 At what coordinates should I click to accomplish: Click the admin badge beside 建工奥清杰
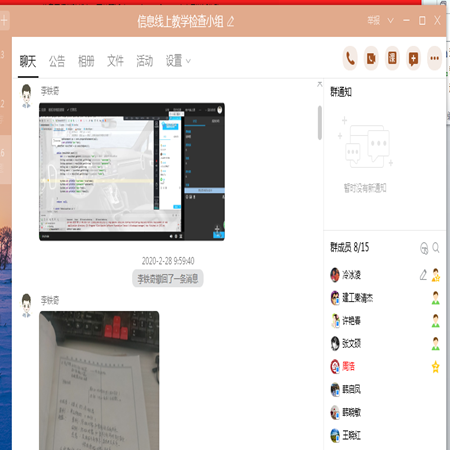tap(436, 298)
